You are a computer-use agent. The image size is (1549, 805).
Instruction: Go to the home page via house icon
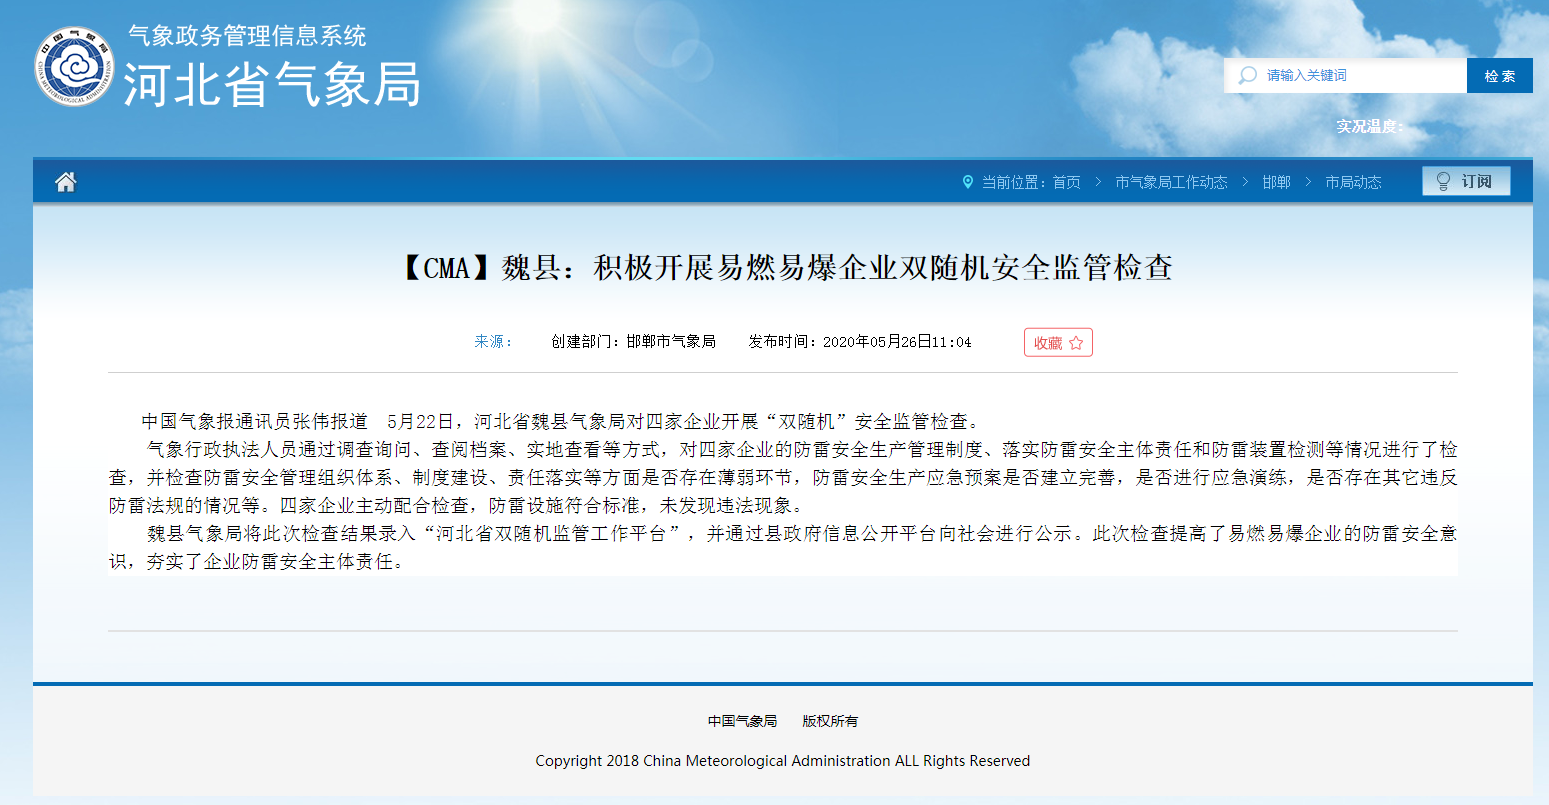point(66,181)
